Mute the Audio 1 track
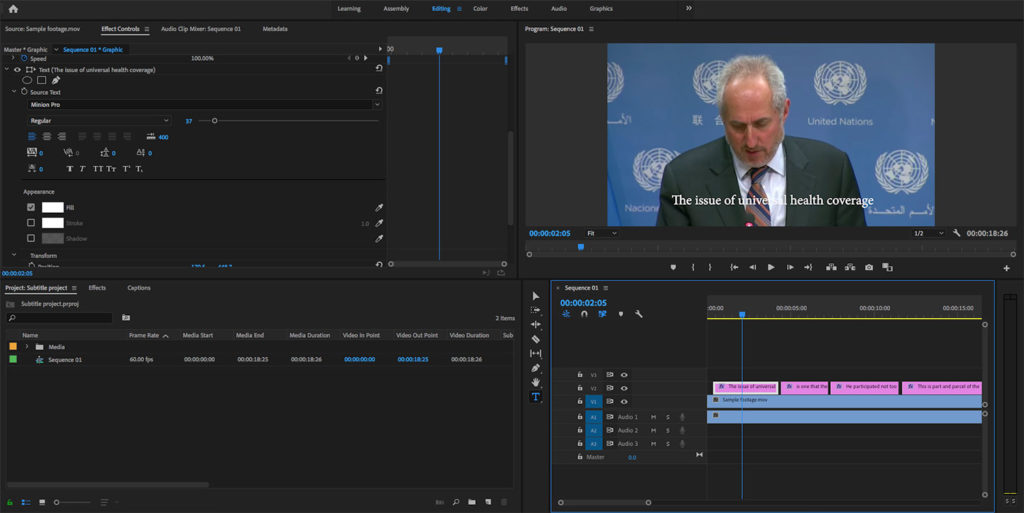The image size is (1024, 513). click(x=653, y=417)
